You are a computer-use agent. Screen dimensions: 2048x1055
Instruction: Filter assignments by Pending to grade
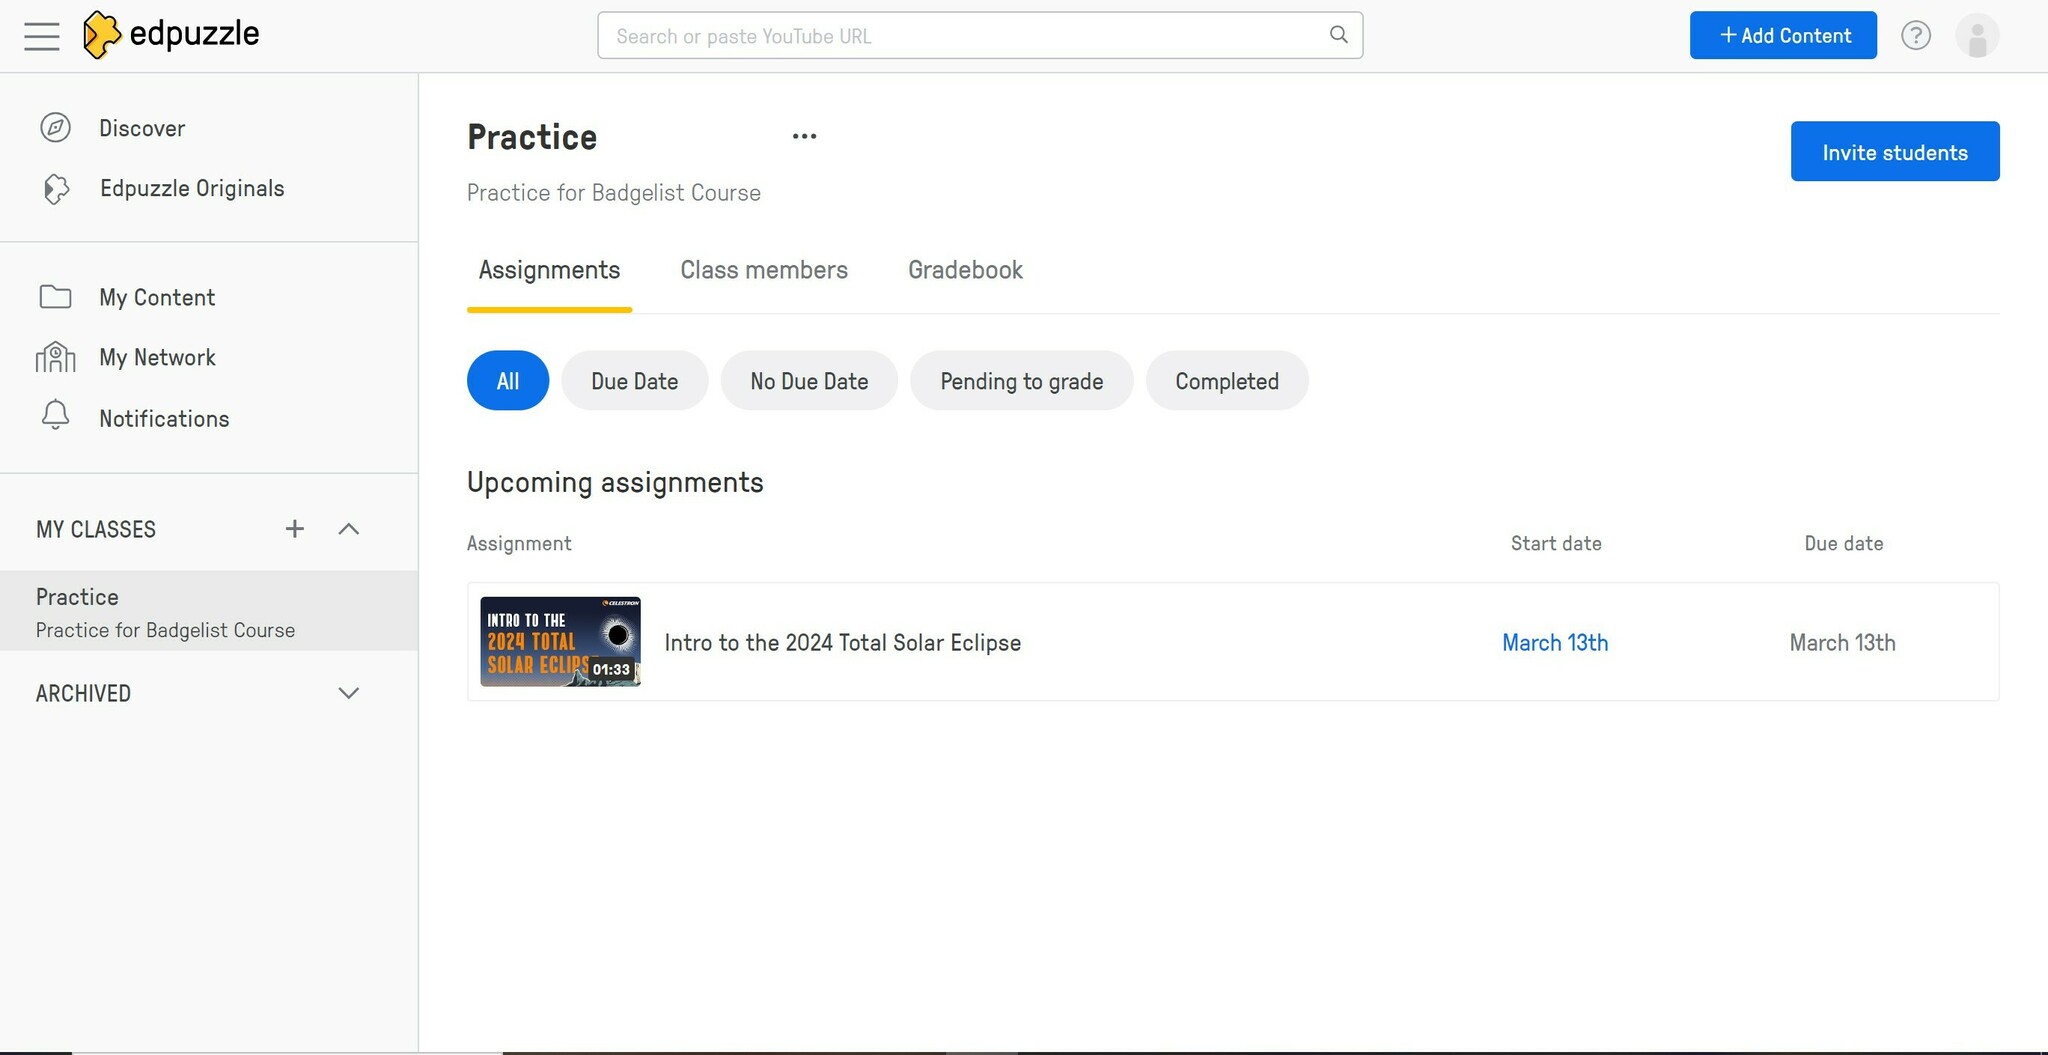coord(1020,381)
